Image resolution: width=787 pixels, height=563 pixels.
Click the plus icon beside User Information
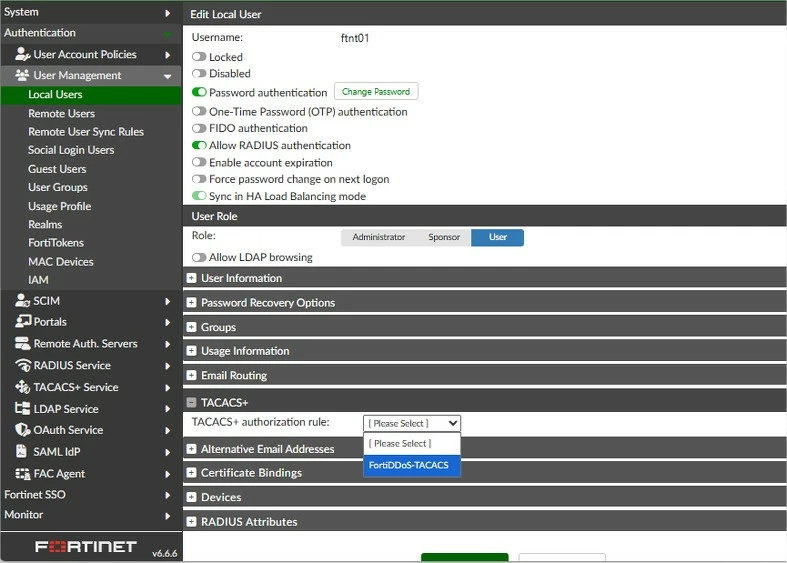(x=191, y=278)
